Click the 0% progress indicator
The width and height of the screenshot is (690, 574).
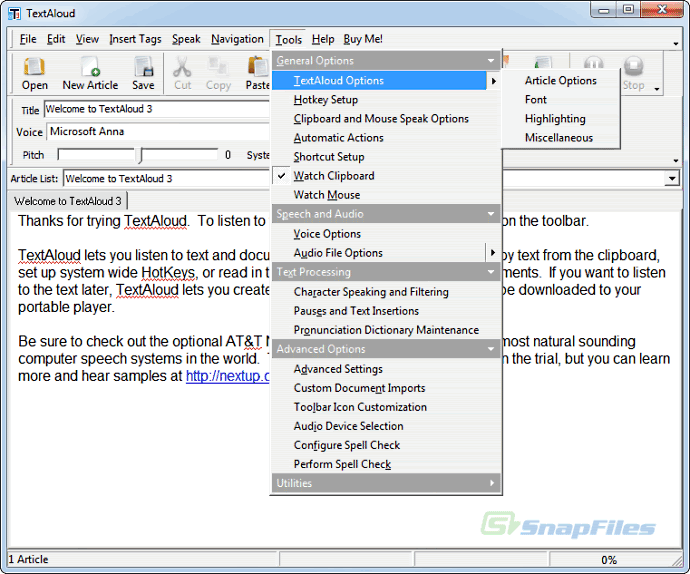(609, 559)
